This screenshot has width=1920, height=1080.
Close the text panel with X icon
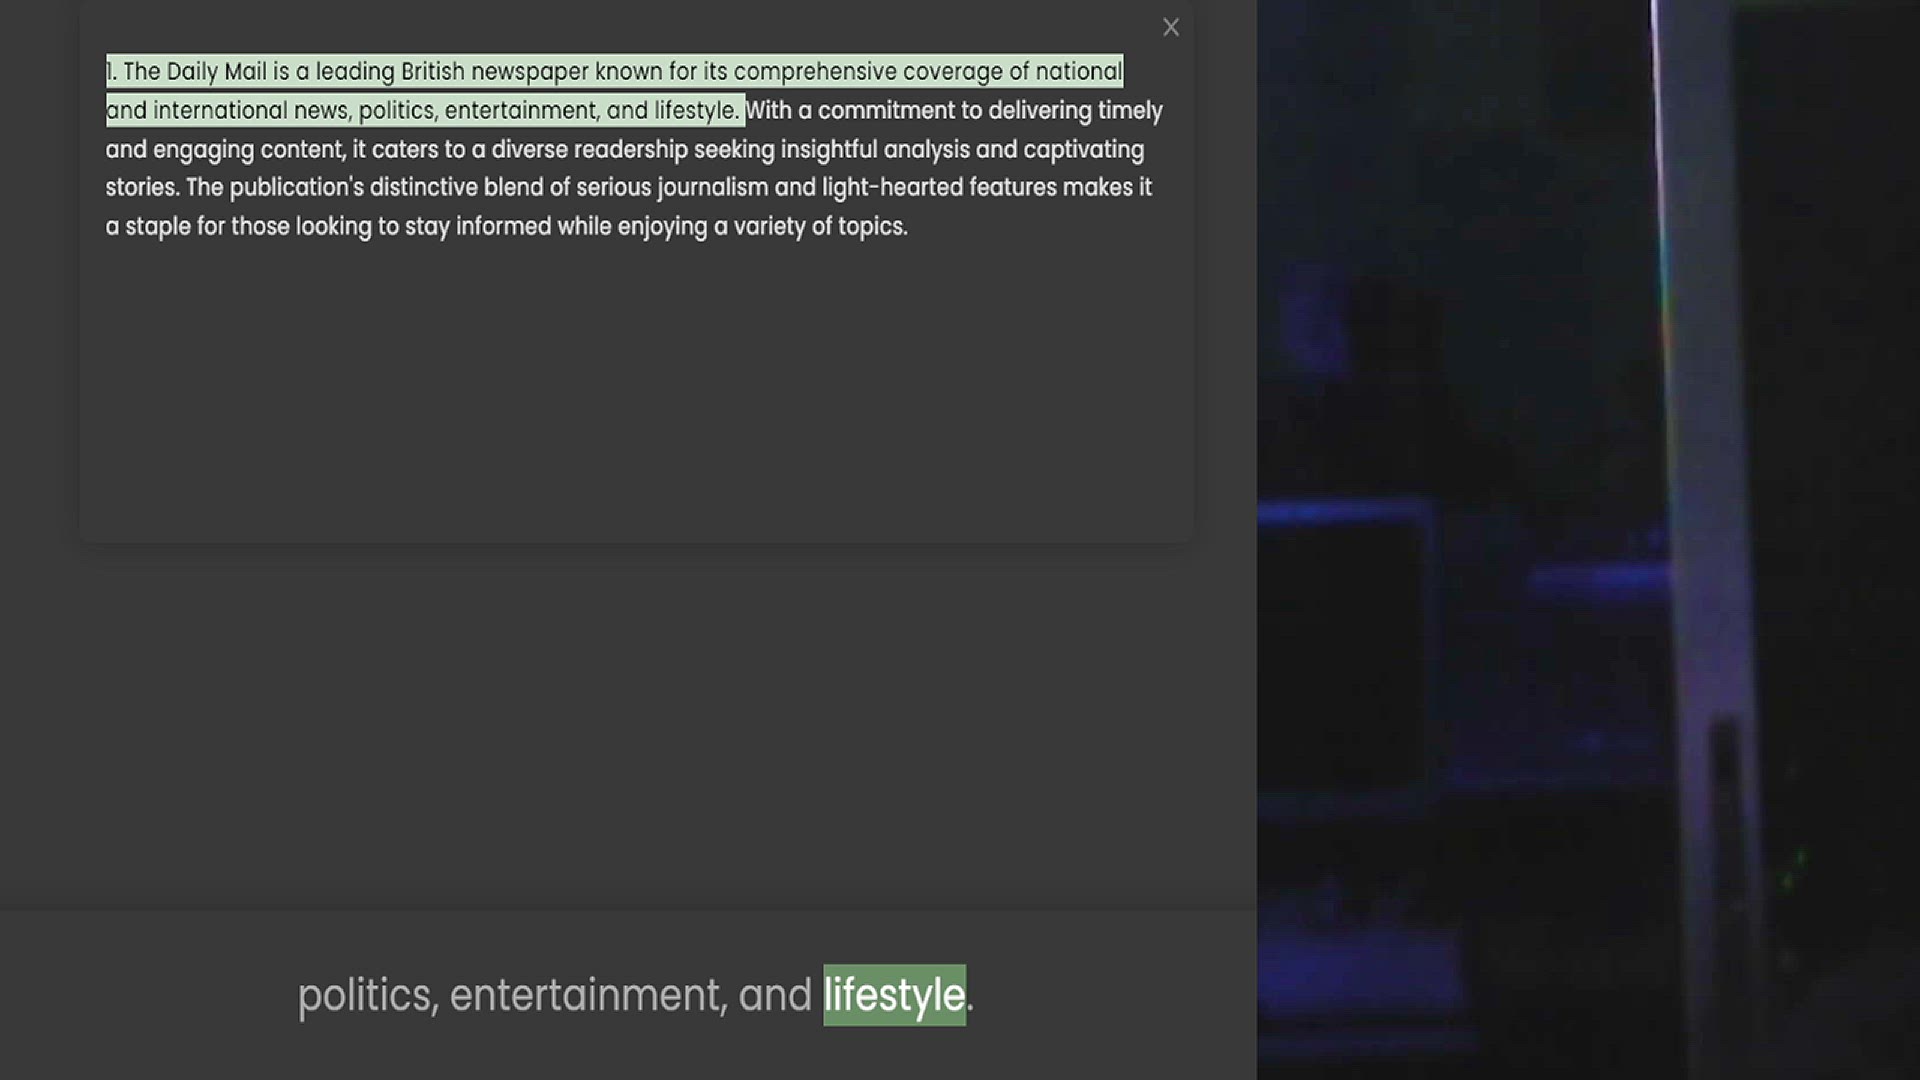[1171, 28]
